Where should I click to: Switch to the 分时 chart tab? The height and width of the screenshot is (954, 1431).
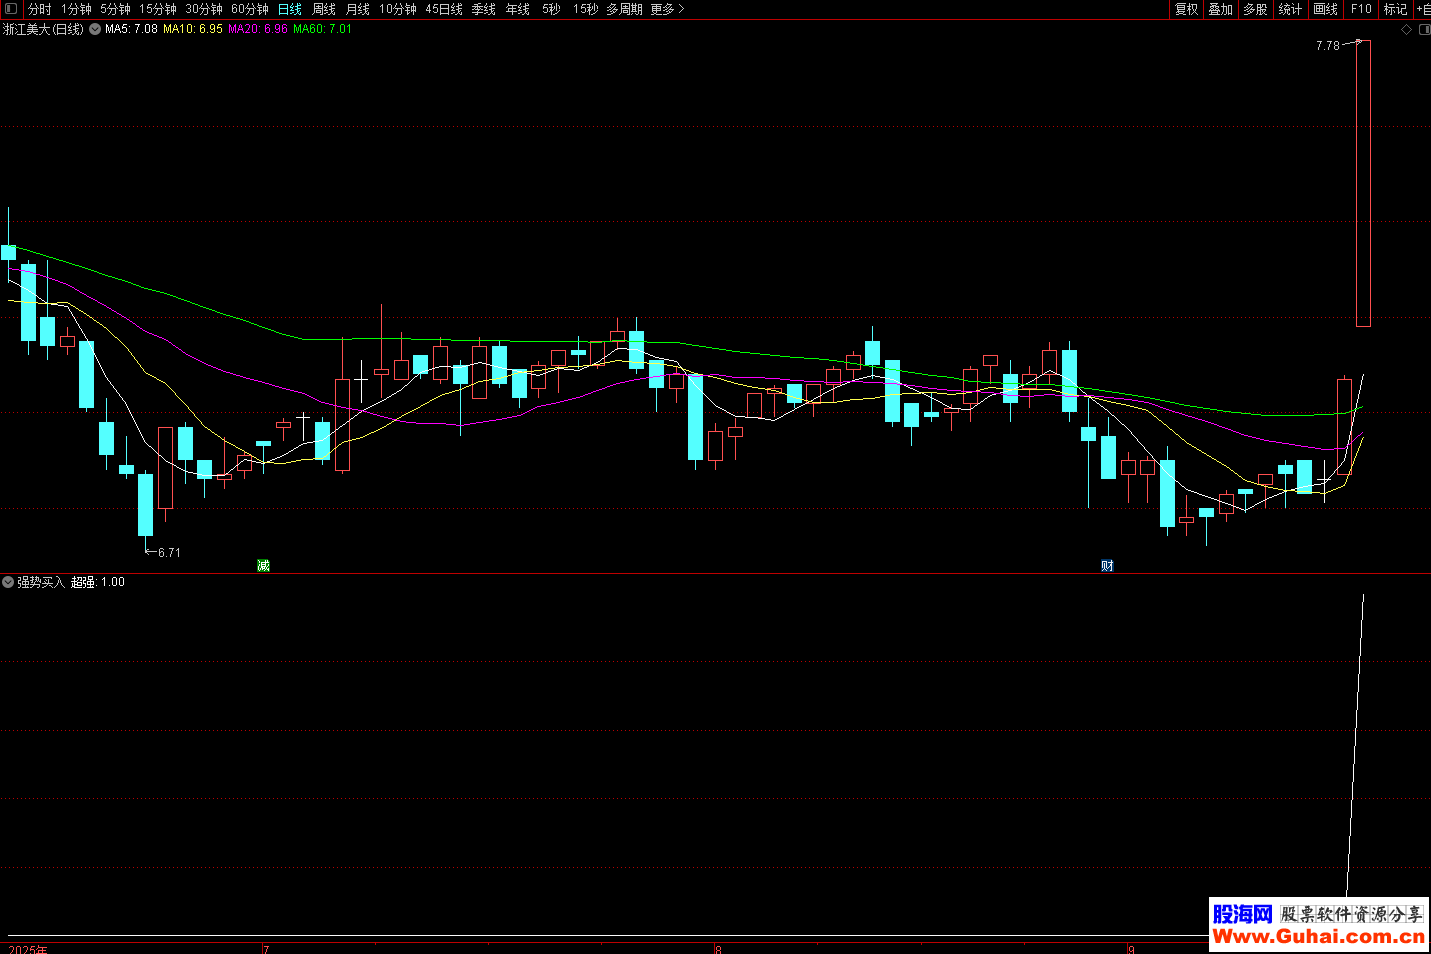click(39, 9)
